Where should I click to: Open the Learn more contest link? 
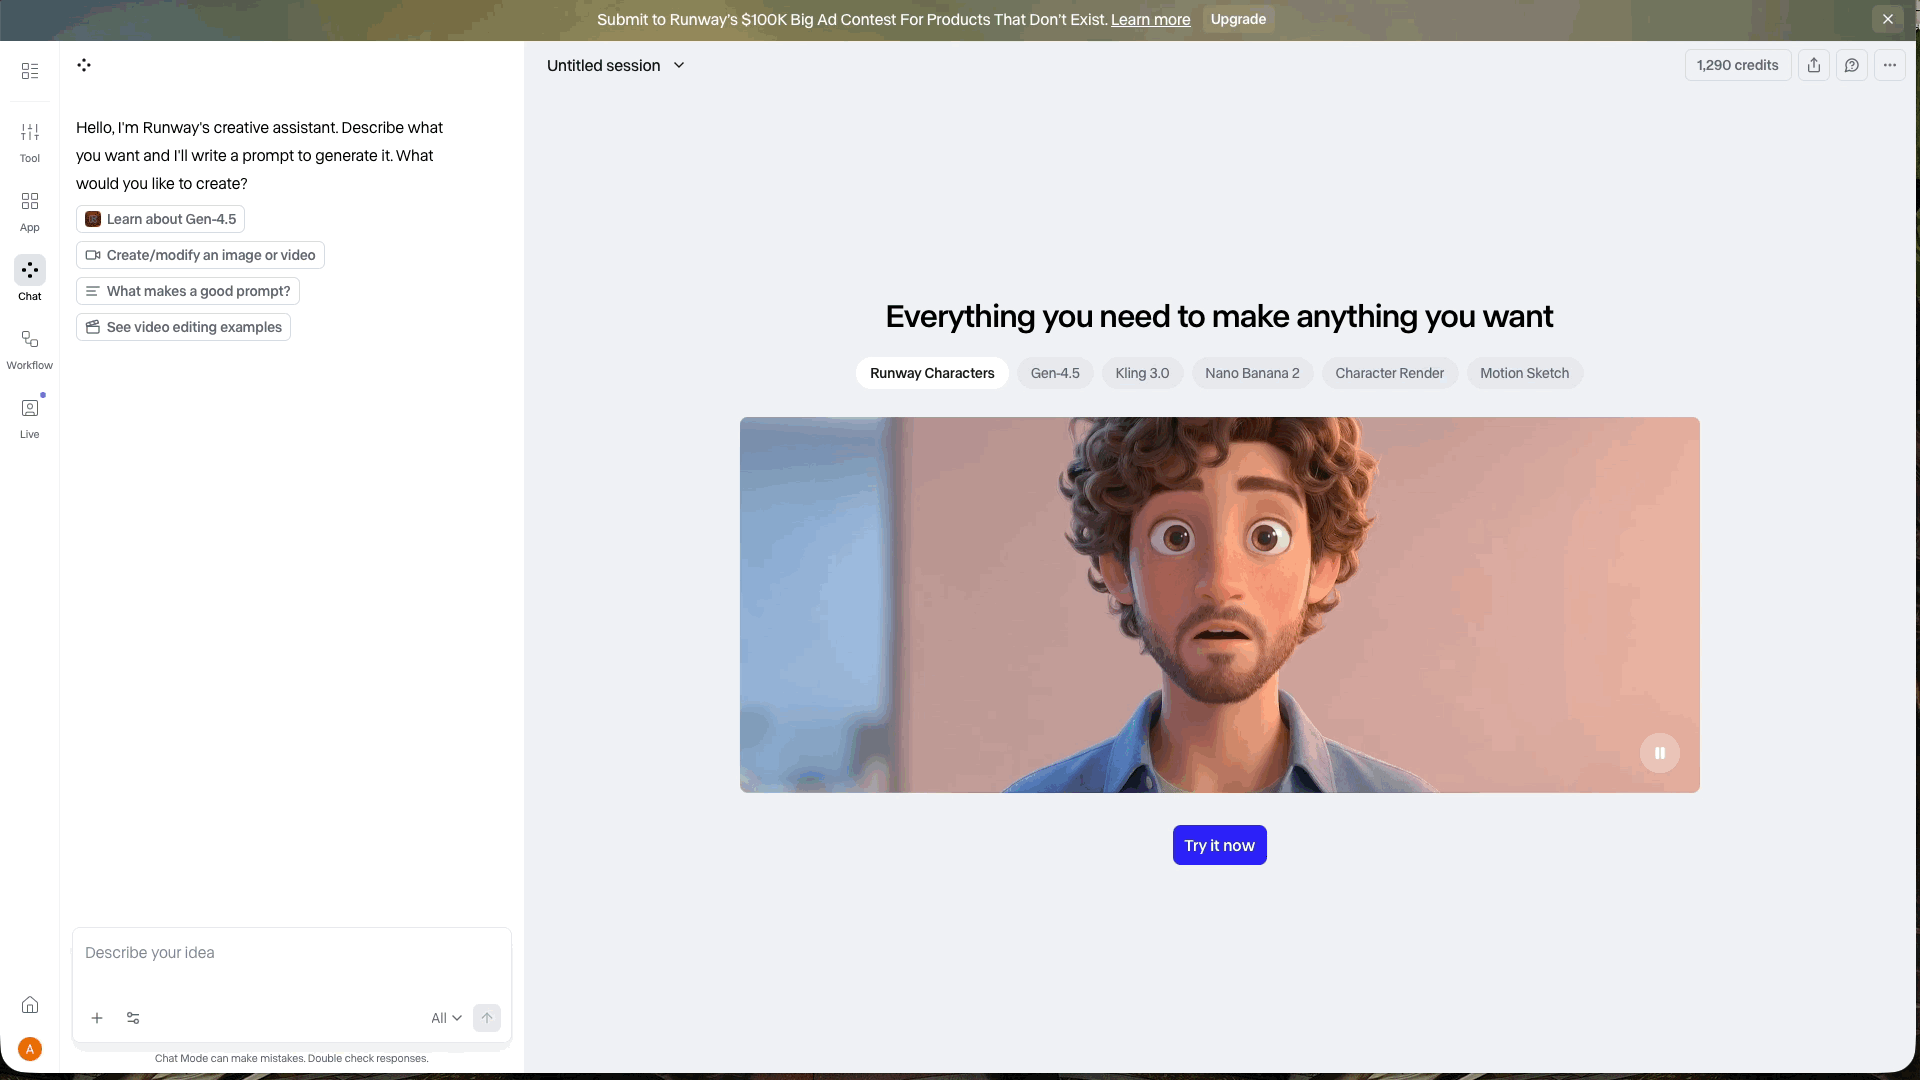pos(1150,19)
